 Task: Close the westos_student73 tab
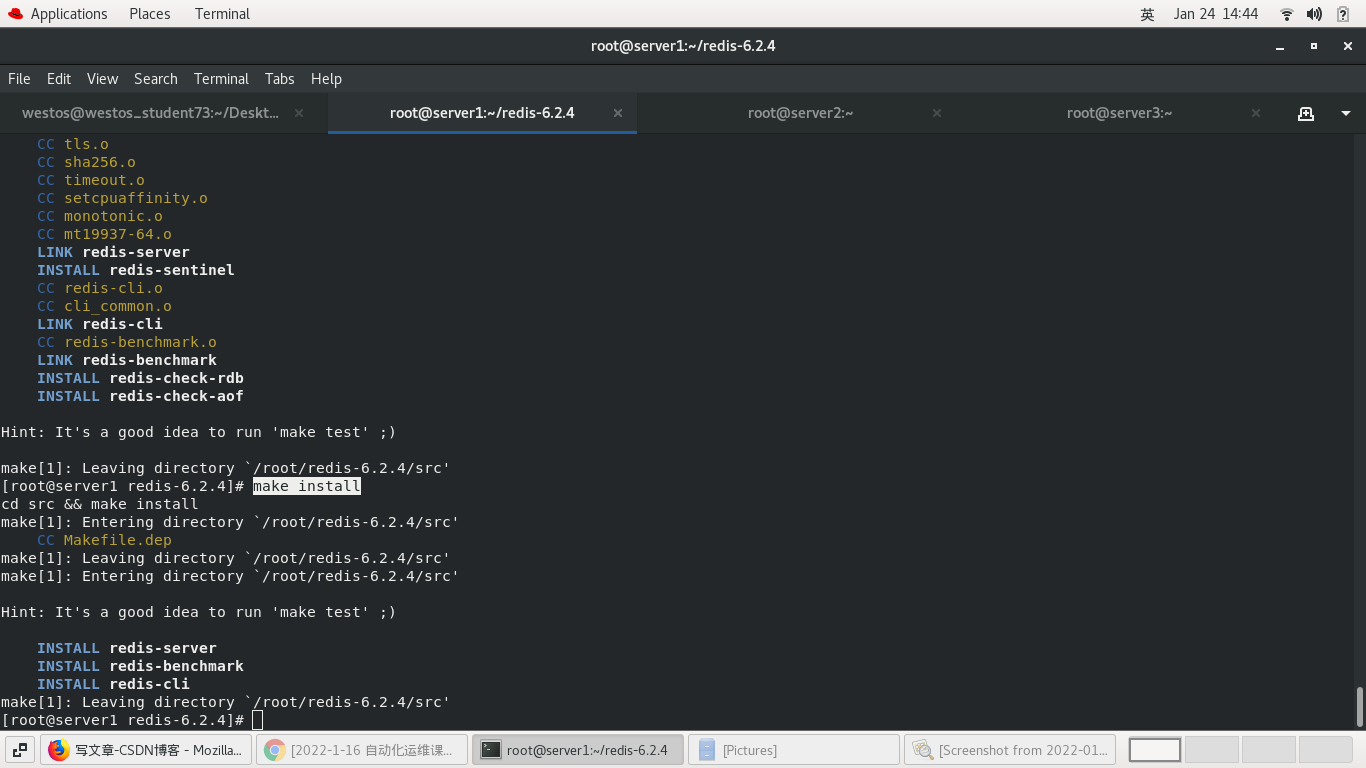[x=298, y=113]
